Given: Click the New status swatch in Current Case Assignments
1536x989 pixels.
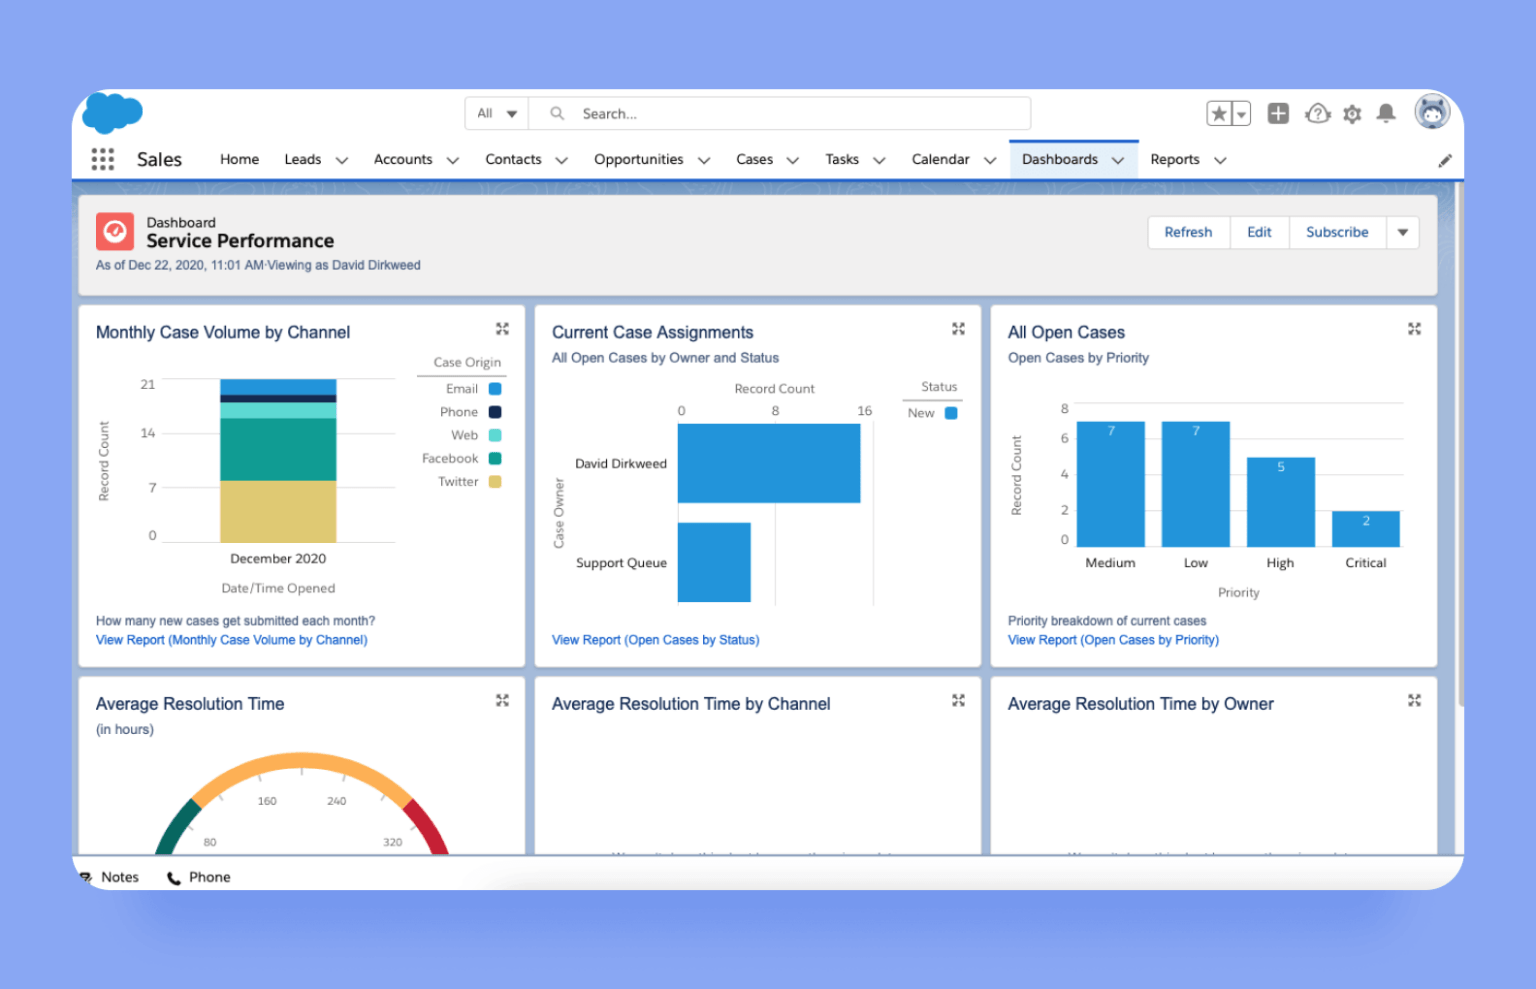Looking at the screenshot, I should 950,412.
